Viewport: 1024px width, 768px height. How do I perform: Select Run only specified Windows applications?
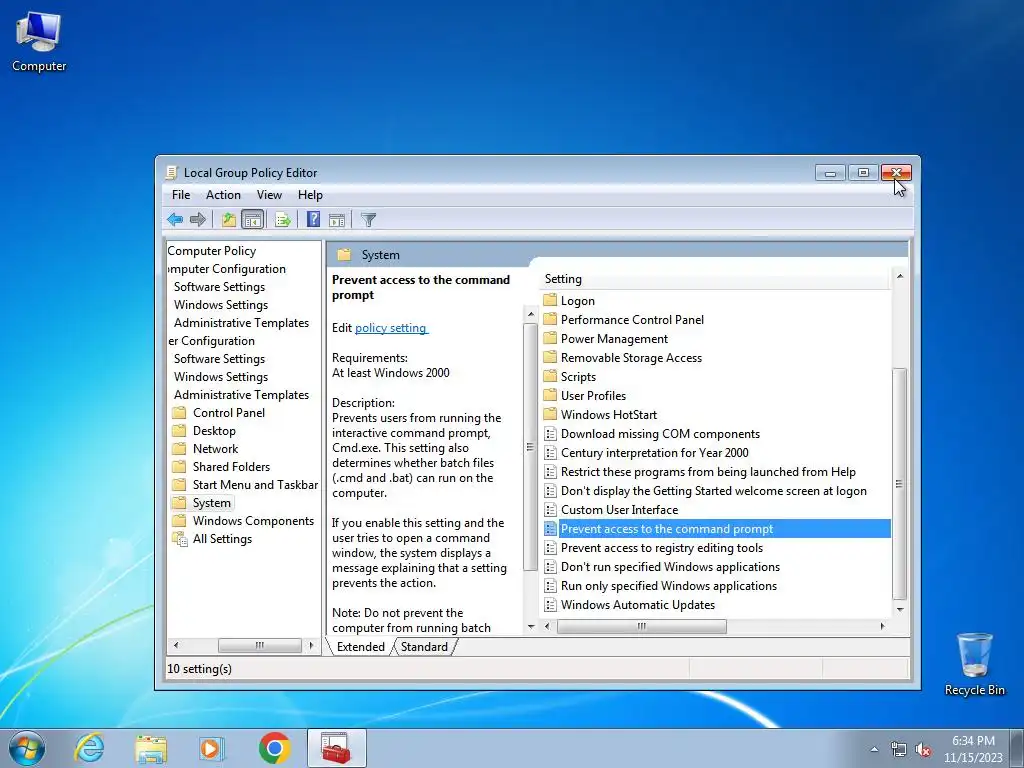669,586
